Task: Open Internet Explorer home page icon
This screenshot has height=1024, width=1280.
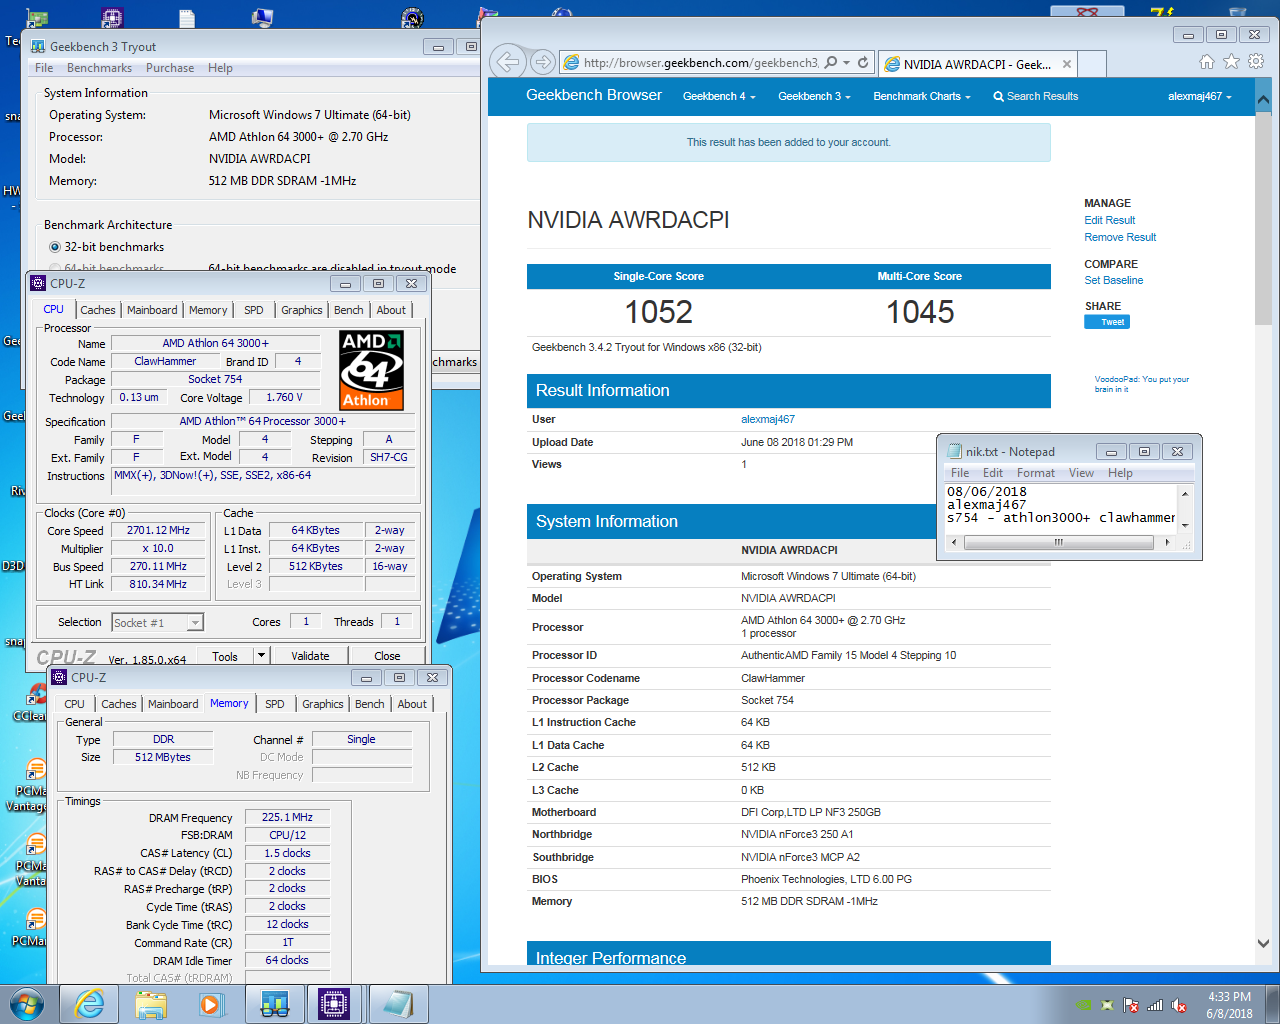Action: [x=1207, y=62]
